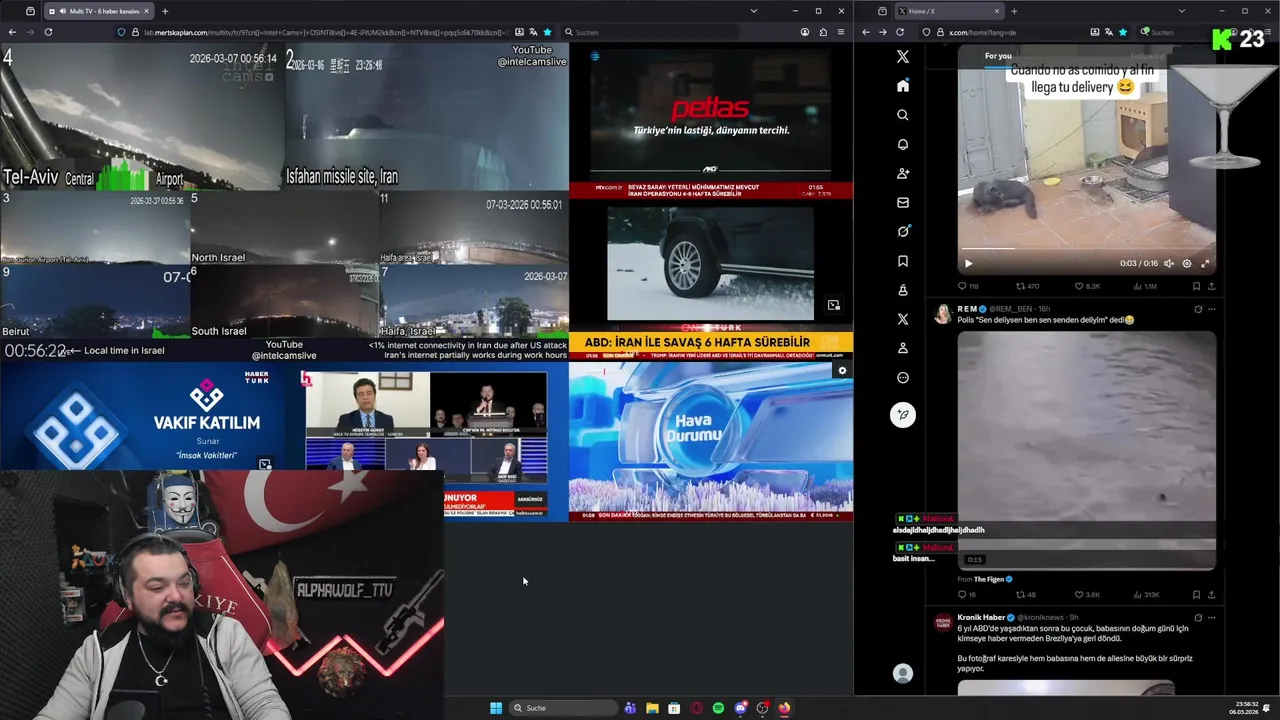Open Bookmarks in X sidebar

click(x=903, y=261)
